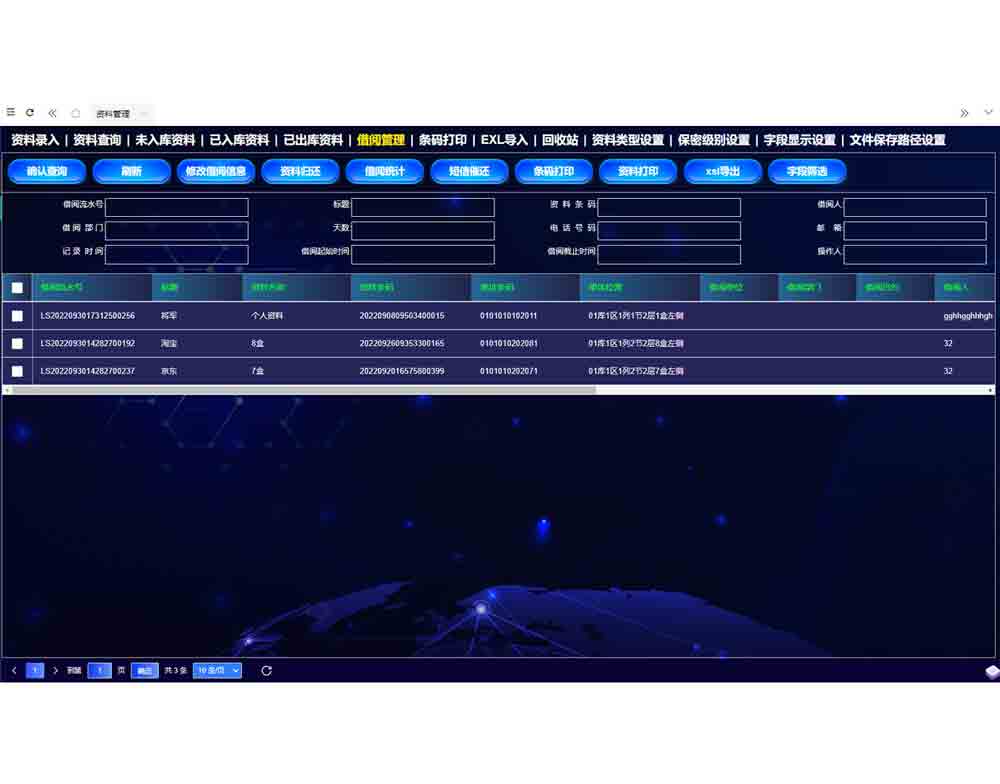Check the row LS2022093017312500256
This screenshot has width=1000, height=784.
pos(17,316)
